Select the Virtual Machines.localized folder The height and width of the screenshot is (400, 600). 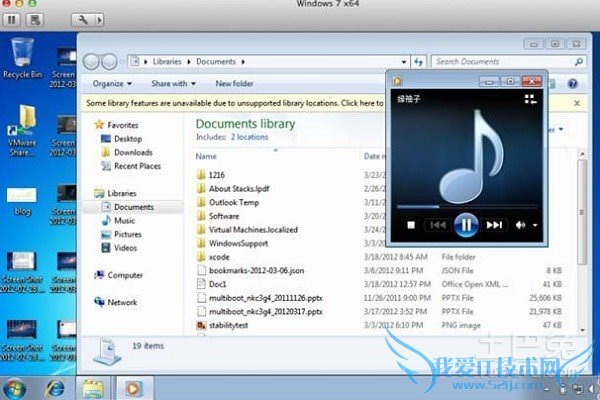click(x=247, y=230)
